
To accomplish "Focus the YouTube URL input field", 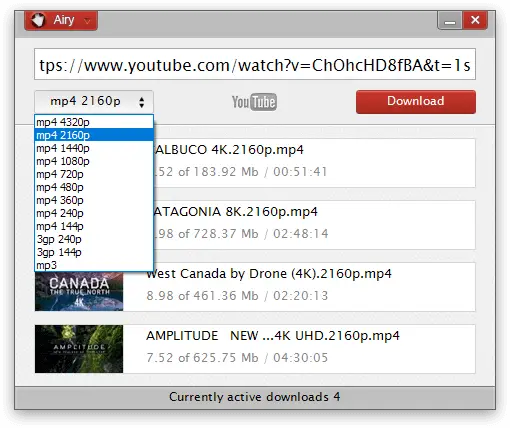I will pyautogui.click(x=255, y=64).
